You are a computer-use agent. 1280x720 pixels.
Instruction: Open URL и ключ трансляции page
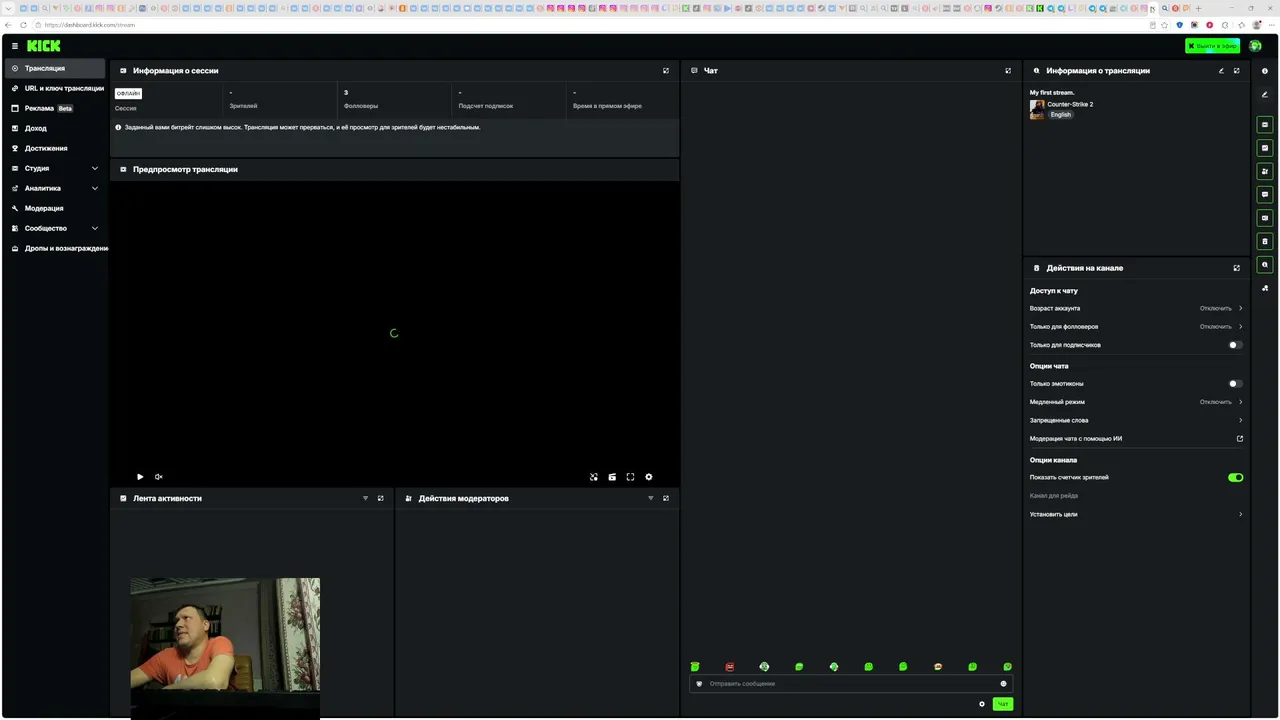point(55,88)
